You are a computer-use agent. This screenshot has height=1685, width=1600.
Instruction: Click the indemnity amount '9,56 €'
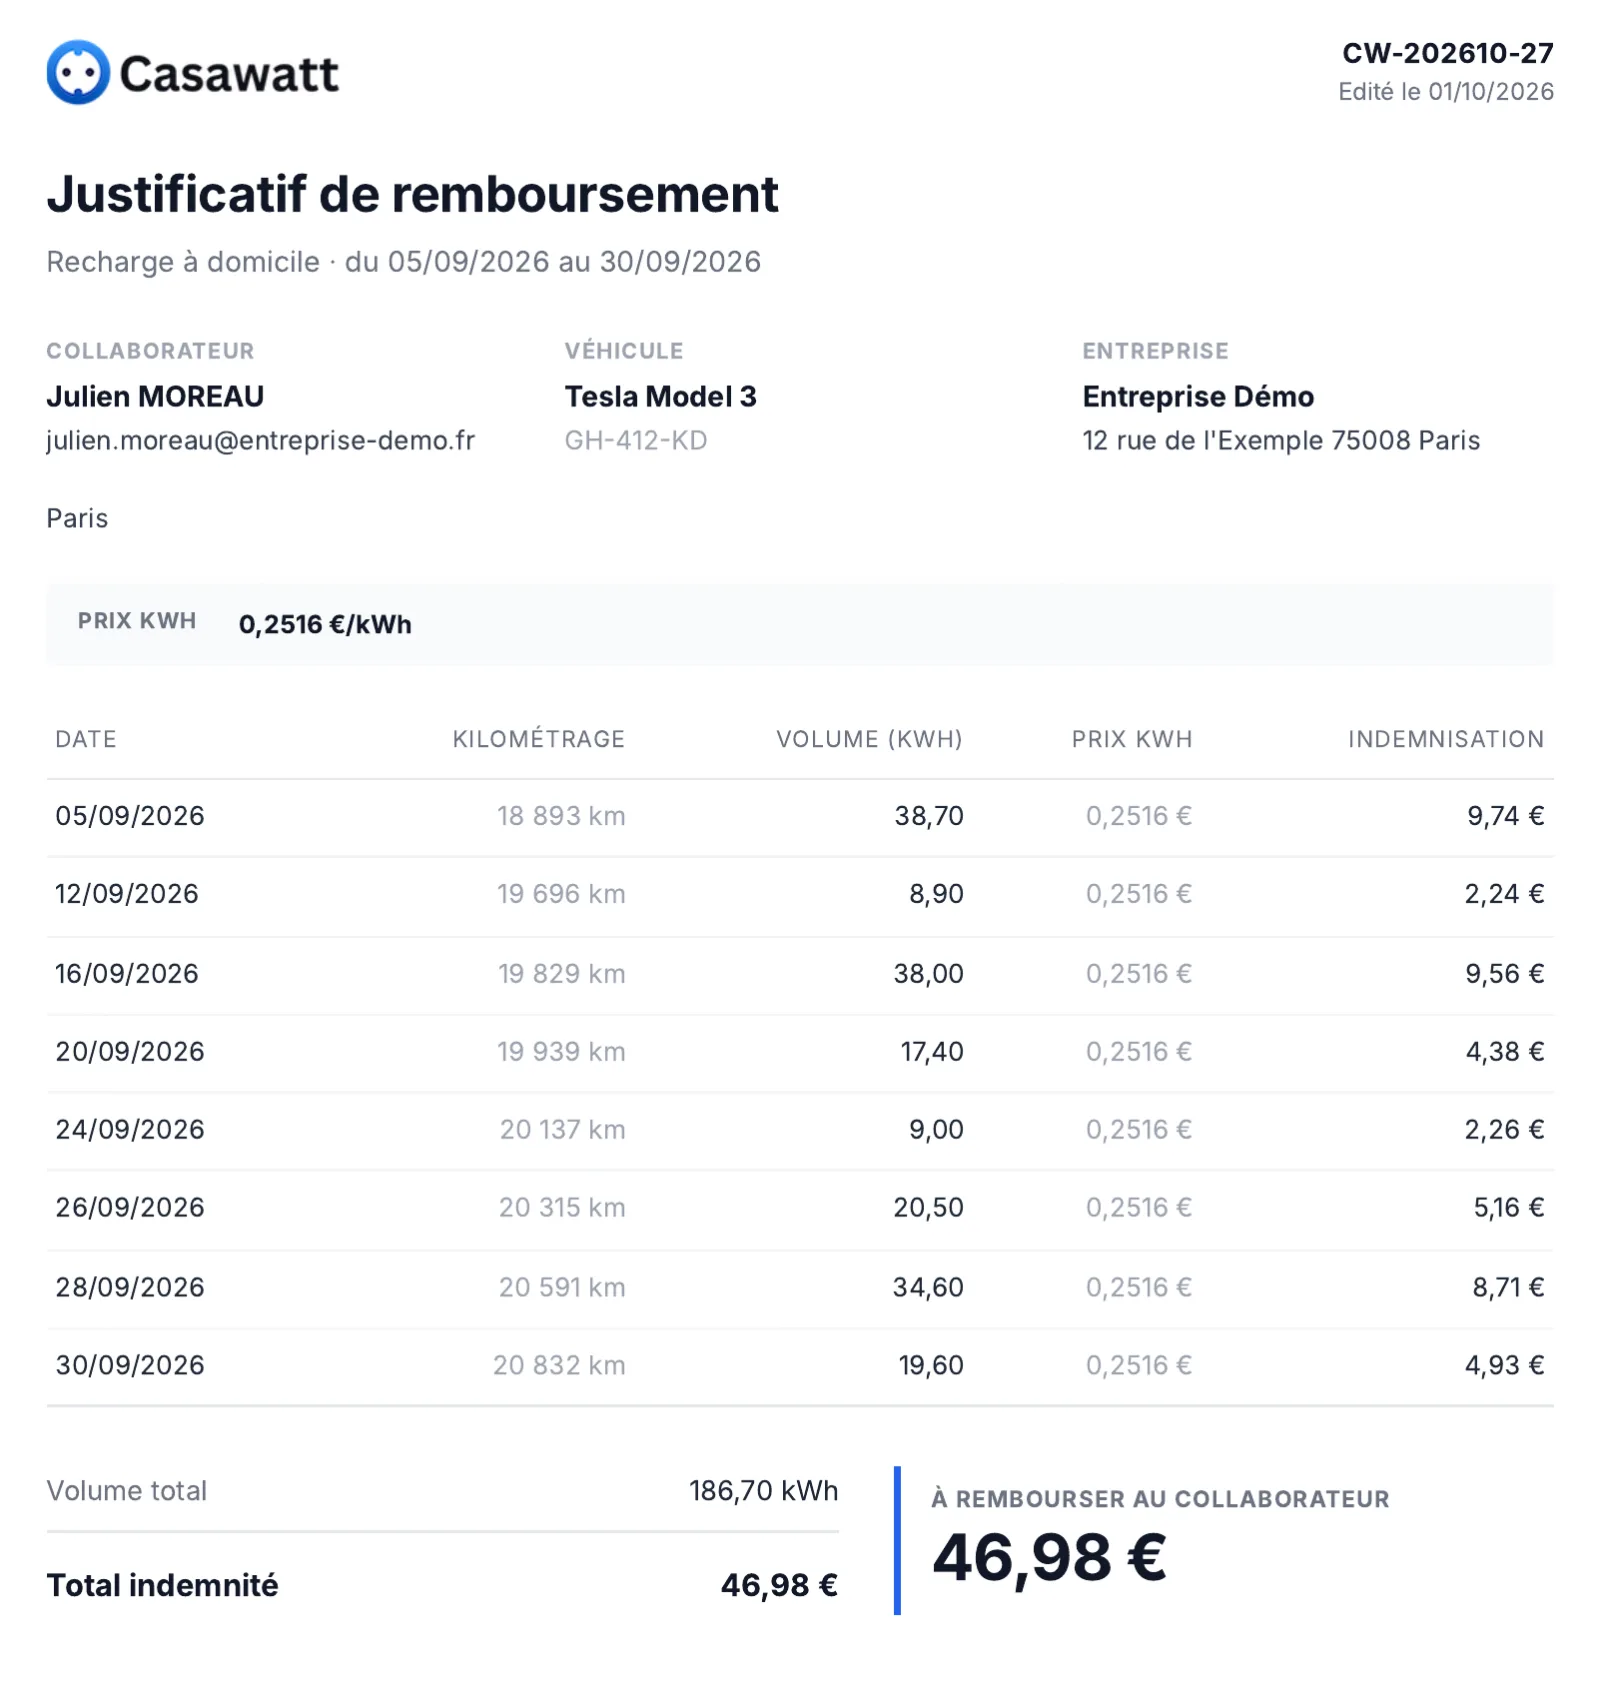point(1505,974)
